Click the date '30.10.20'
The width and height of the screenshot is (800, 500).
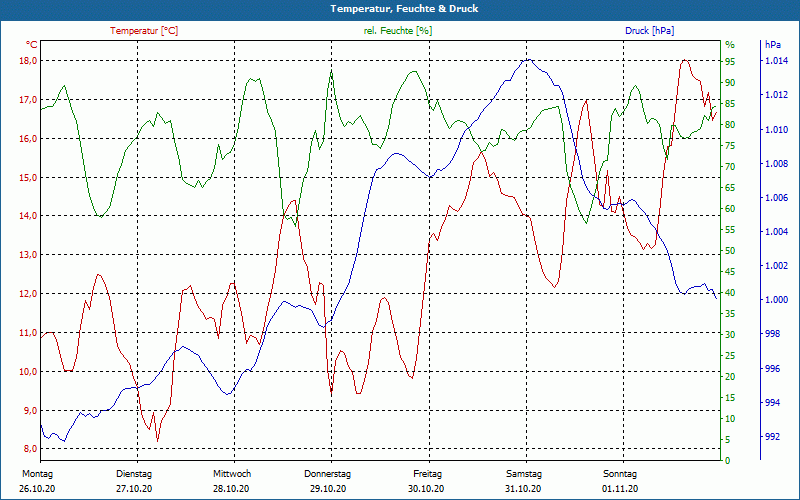pos(426,489)
